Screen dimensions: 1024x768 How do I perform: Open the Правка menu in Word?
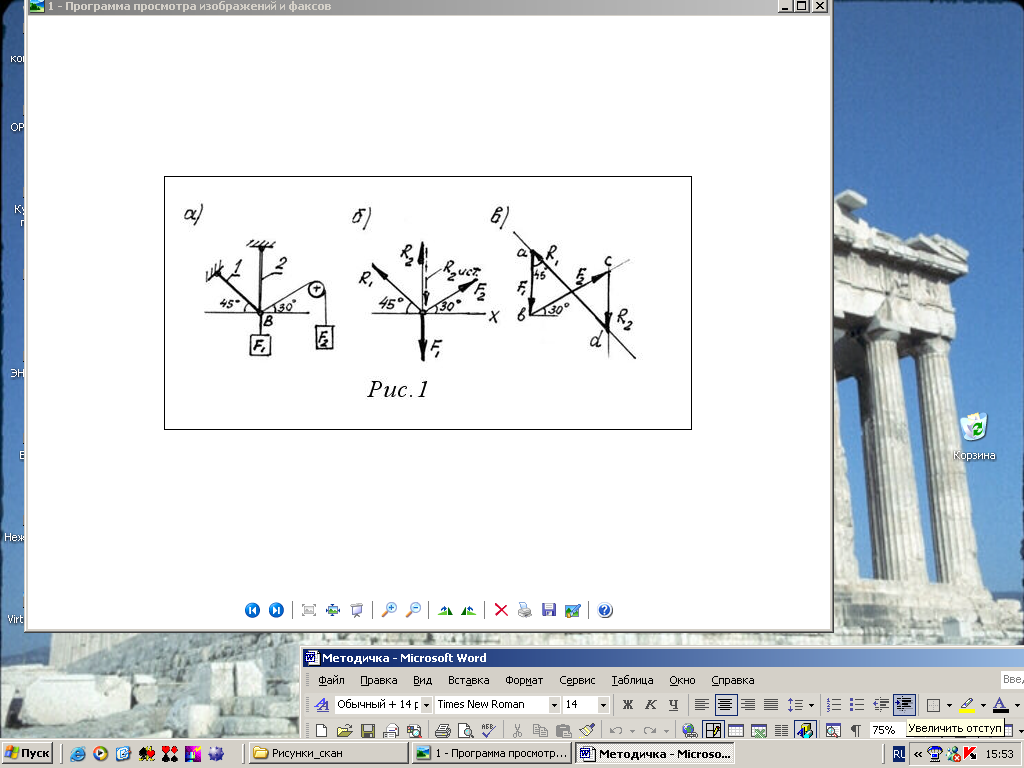pyautogui.click(x=378, y=680)
